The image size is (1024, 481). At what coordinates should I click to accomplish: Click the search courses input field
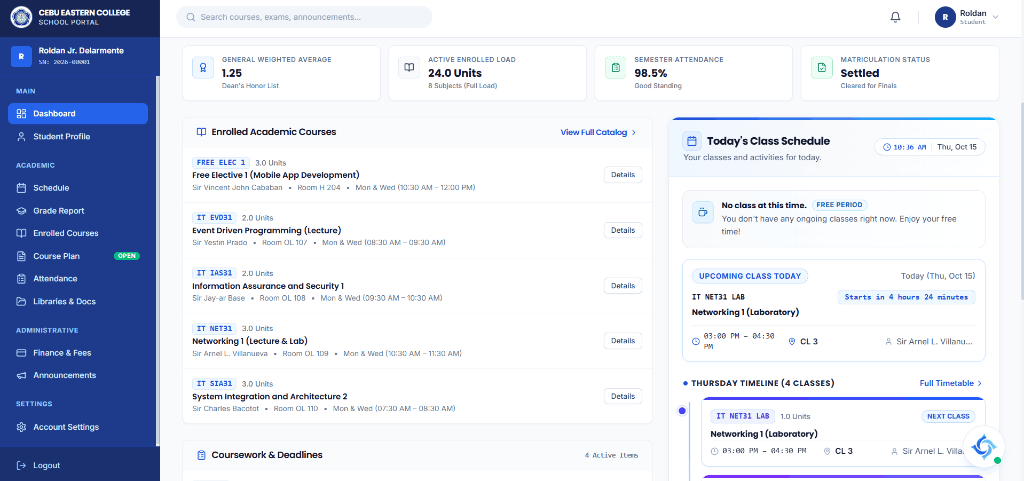[304, 17]
